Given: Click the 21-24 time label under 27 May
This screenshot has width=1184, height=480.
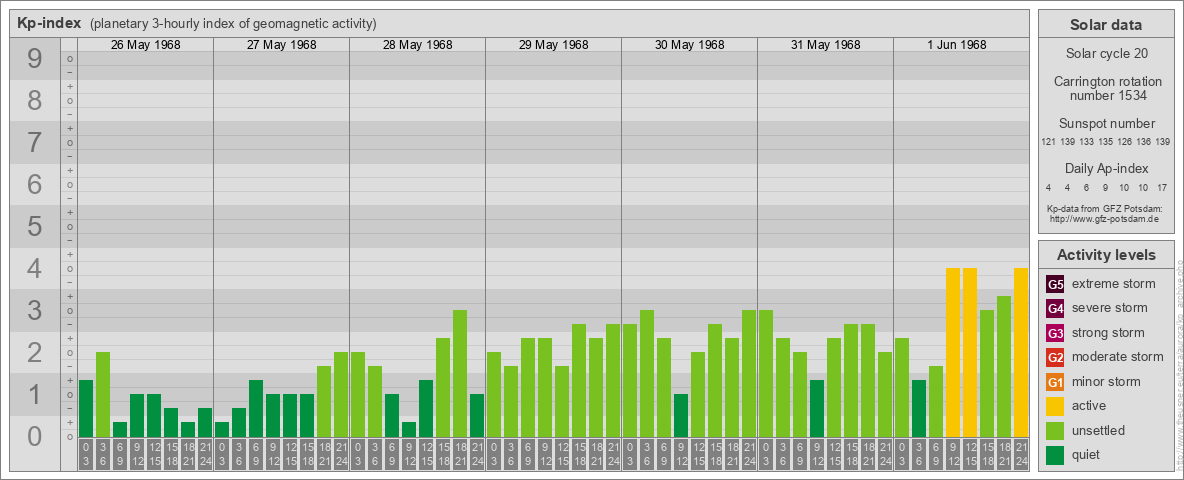Looking at the screenshot, I should coord(341,456).
